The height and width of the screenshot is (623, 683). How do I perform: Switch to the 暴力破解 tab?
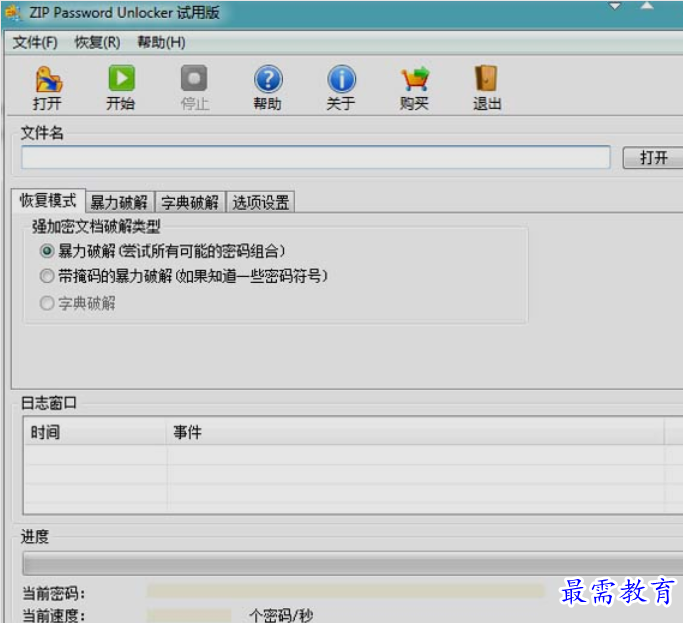click(120, 203)
